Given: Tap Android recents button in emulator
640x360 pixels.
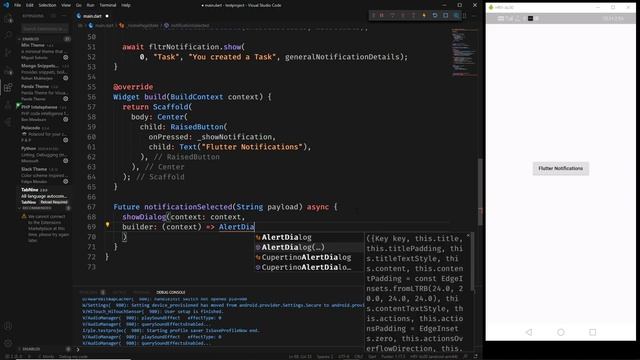Looking at the screenshot, I should click(x=593, y=332).
